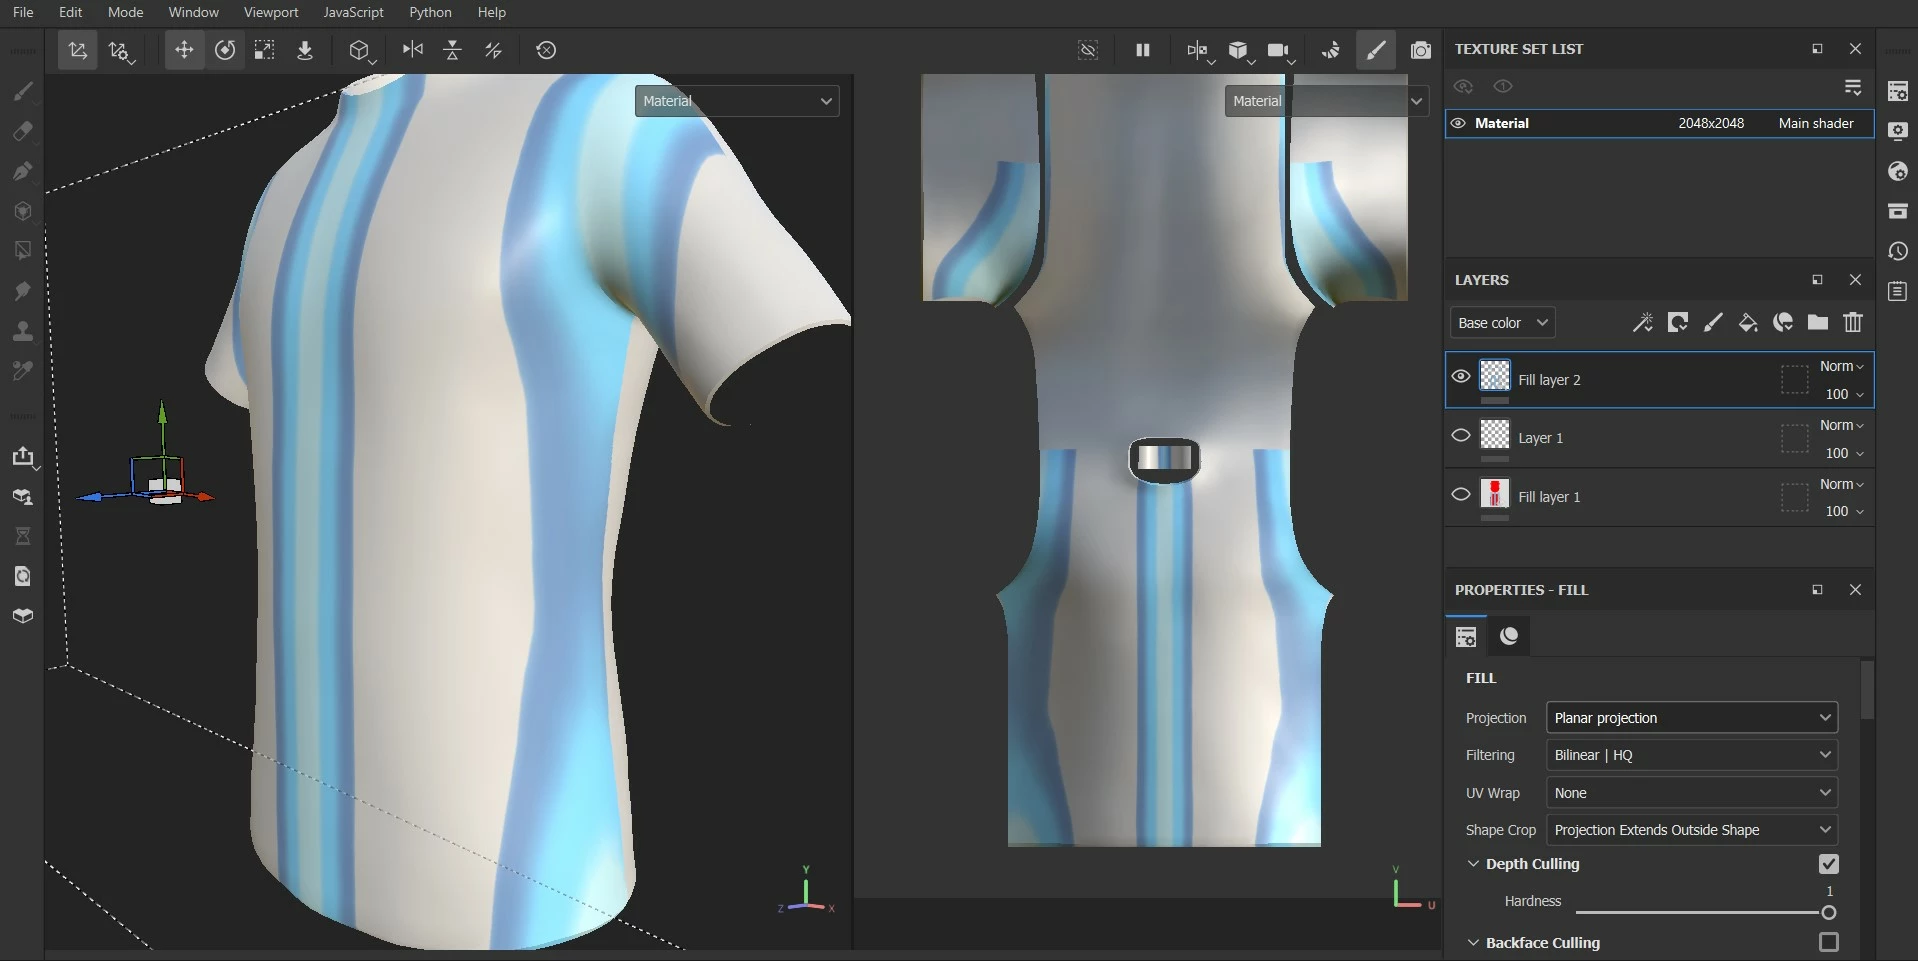Open the camera view settings icon
The image size is (1918, 961).
1278,50
